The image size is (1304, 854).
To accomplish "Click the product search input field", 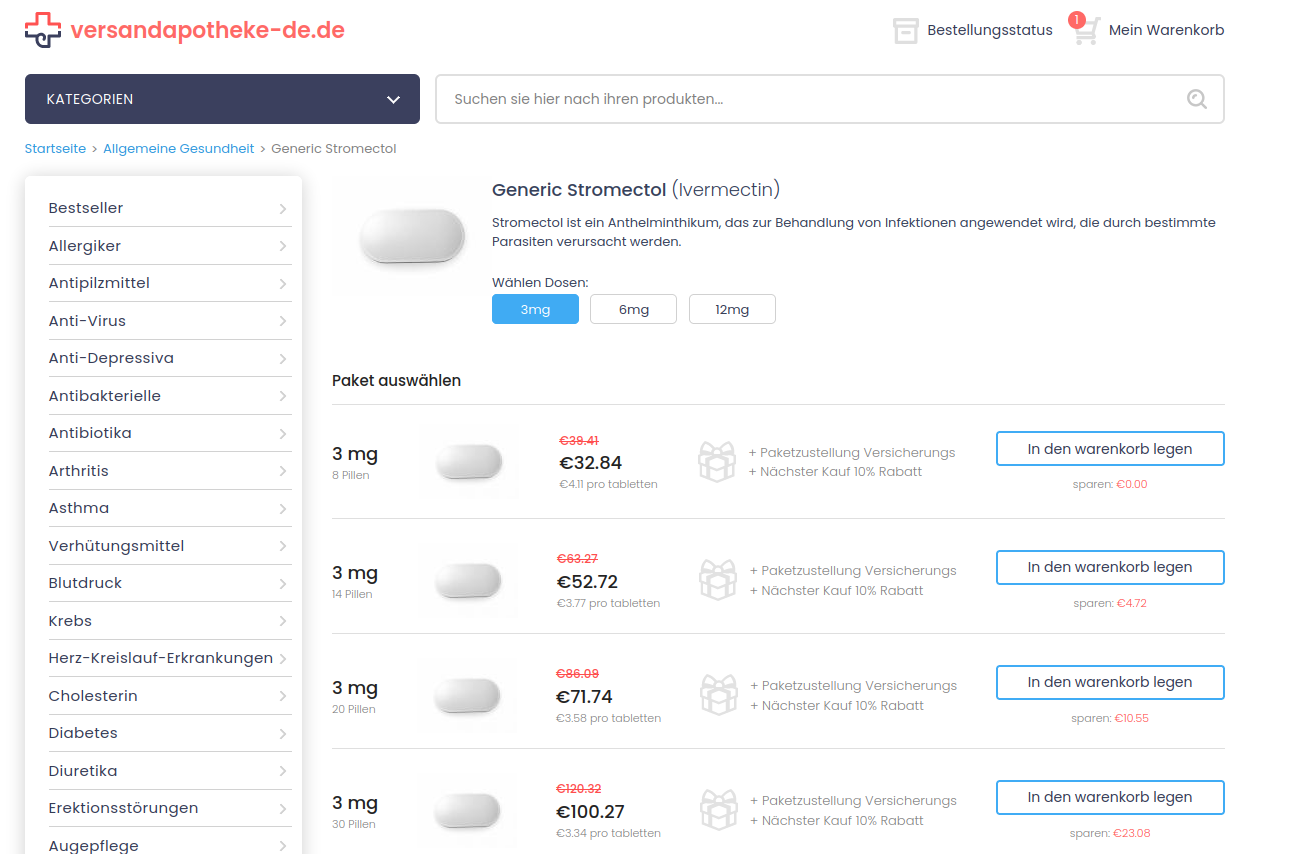I will [810, 99].
